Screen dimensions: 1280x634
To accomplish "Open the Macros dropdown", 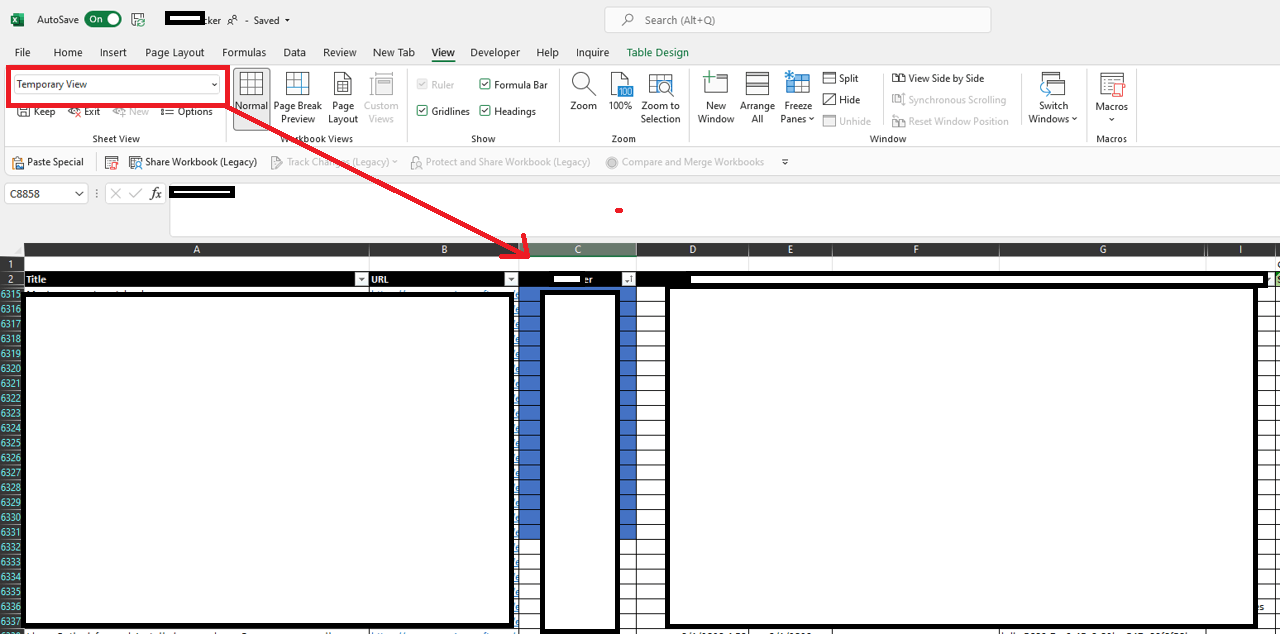I will 1112,98.
